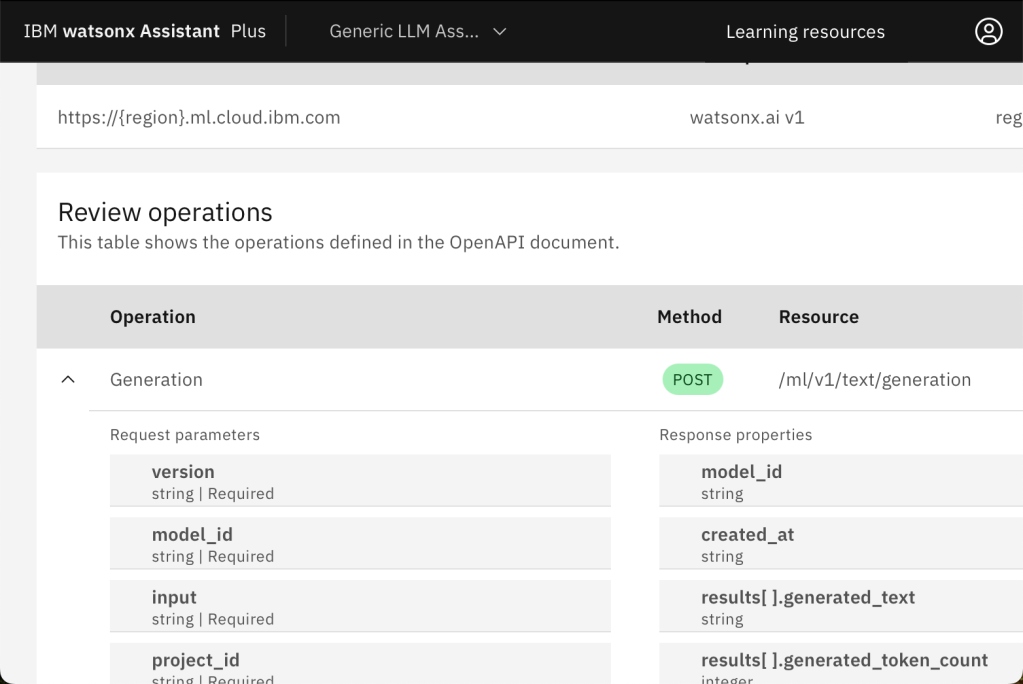This screenshot has height=684, width=1023.
Task: Click the Method column header
Action: (689, 317)
